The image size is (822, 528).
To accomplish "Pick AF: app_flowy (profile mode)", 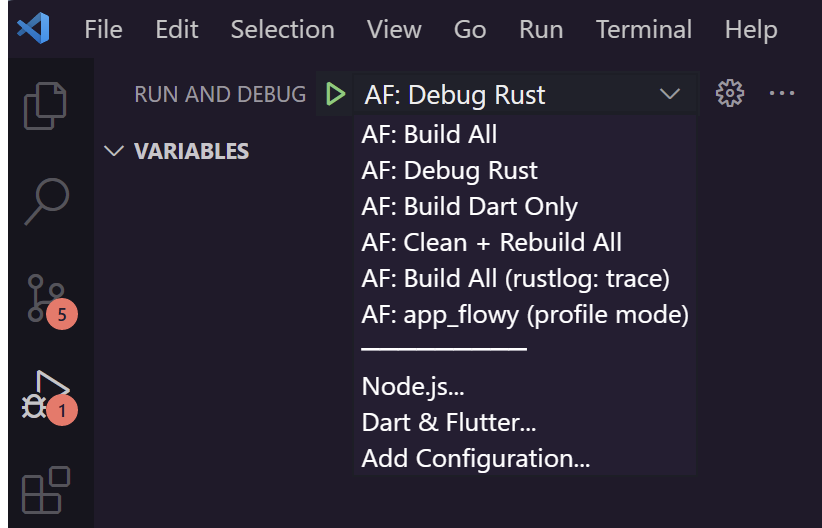I will [x=525, y=315].
